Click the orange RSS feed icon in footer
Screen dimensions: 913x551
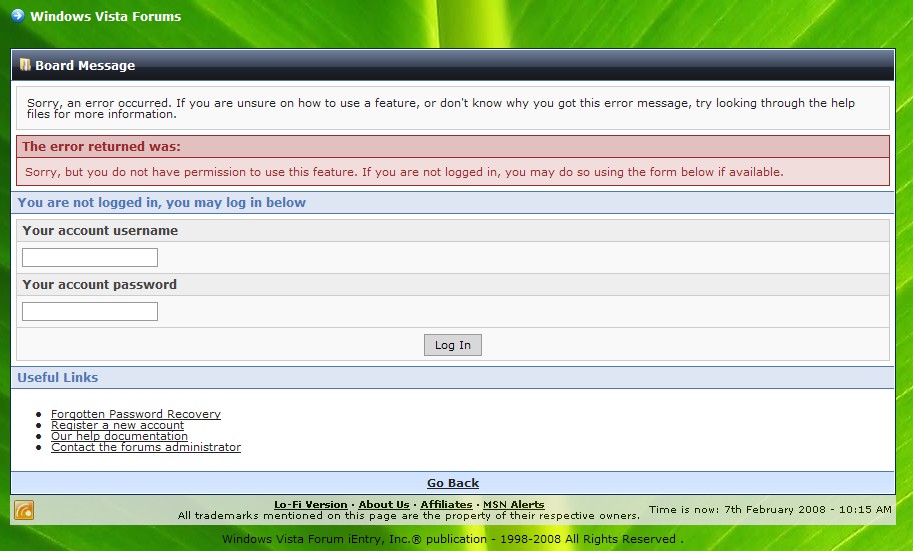[24, 510]
